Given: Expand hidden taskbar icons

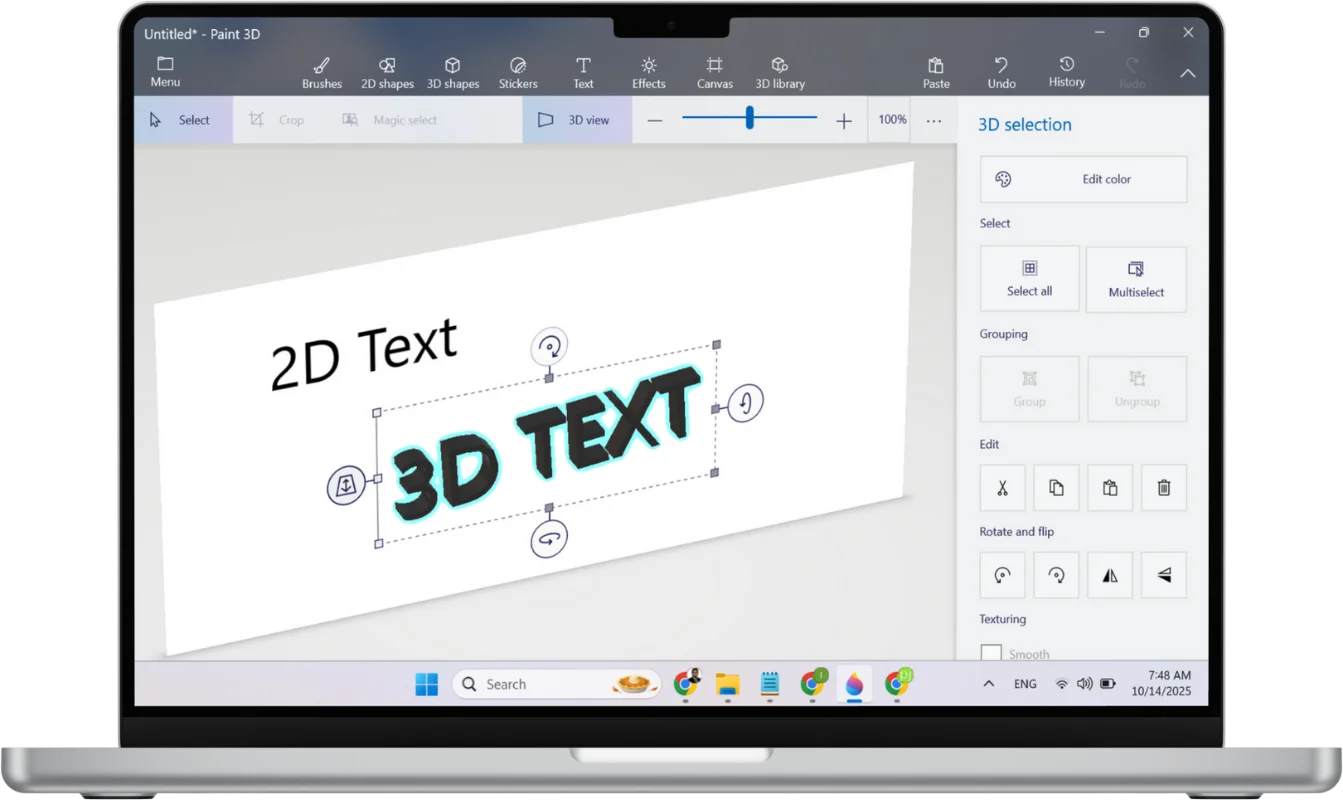Looking at the screenshot, I should coord(988,684).
